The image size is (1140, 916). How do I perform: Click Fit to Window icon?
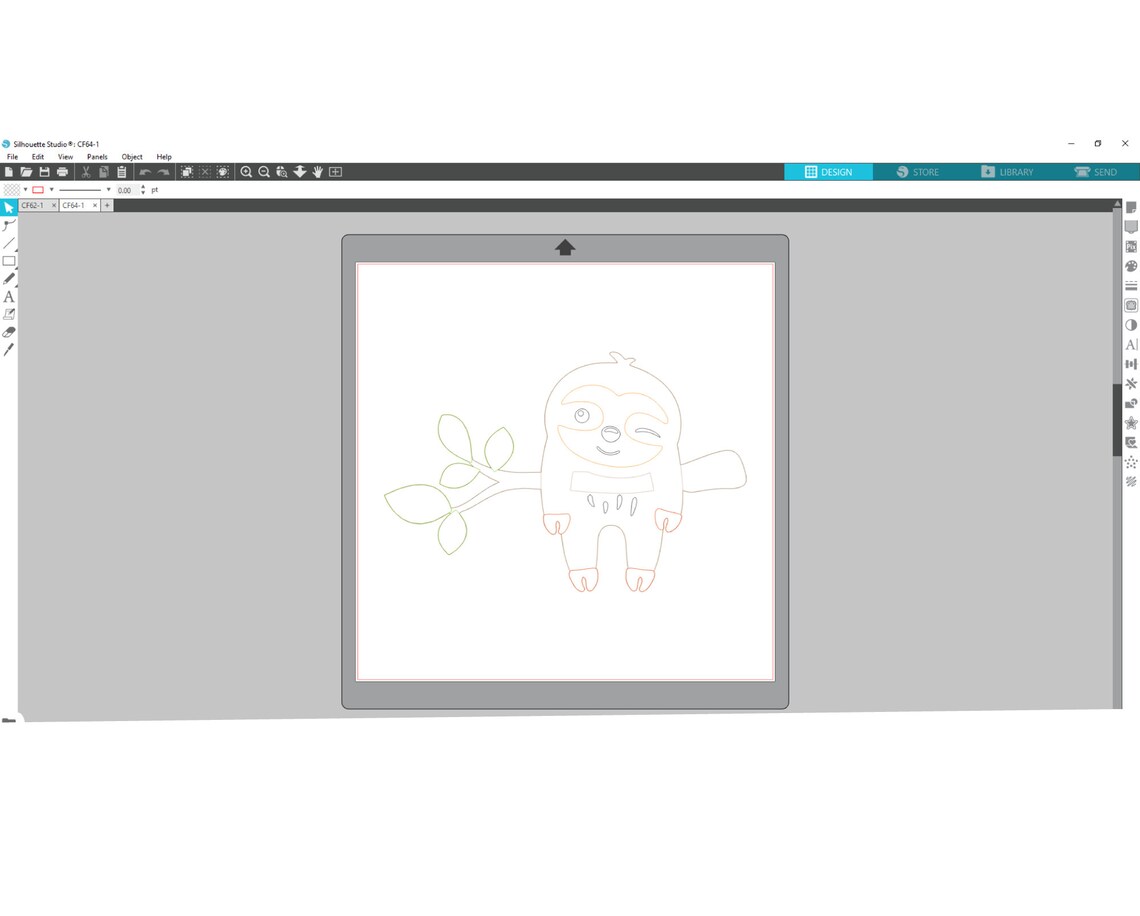pyautogui.click(x=335, y=172)
